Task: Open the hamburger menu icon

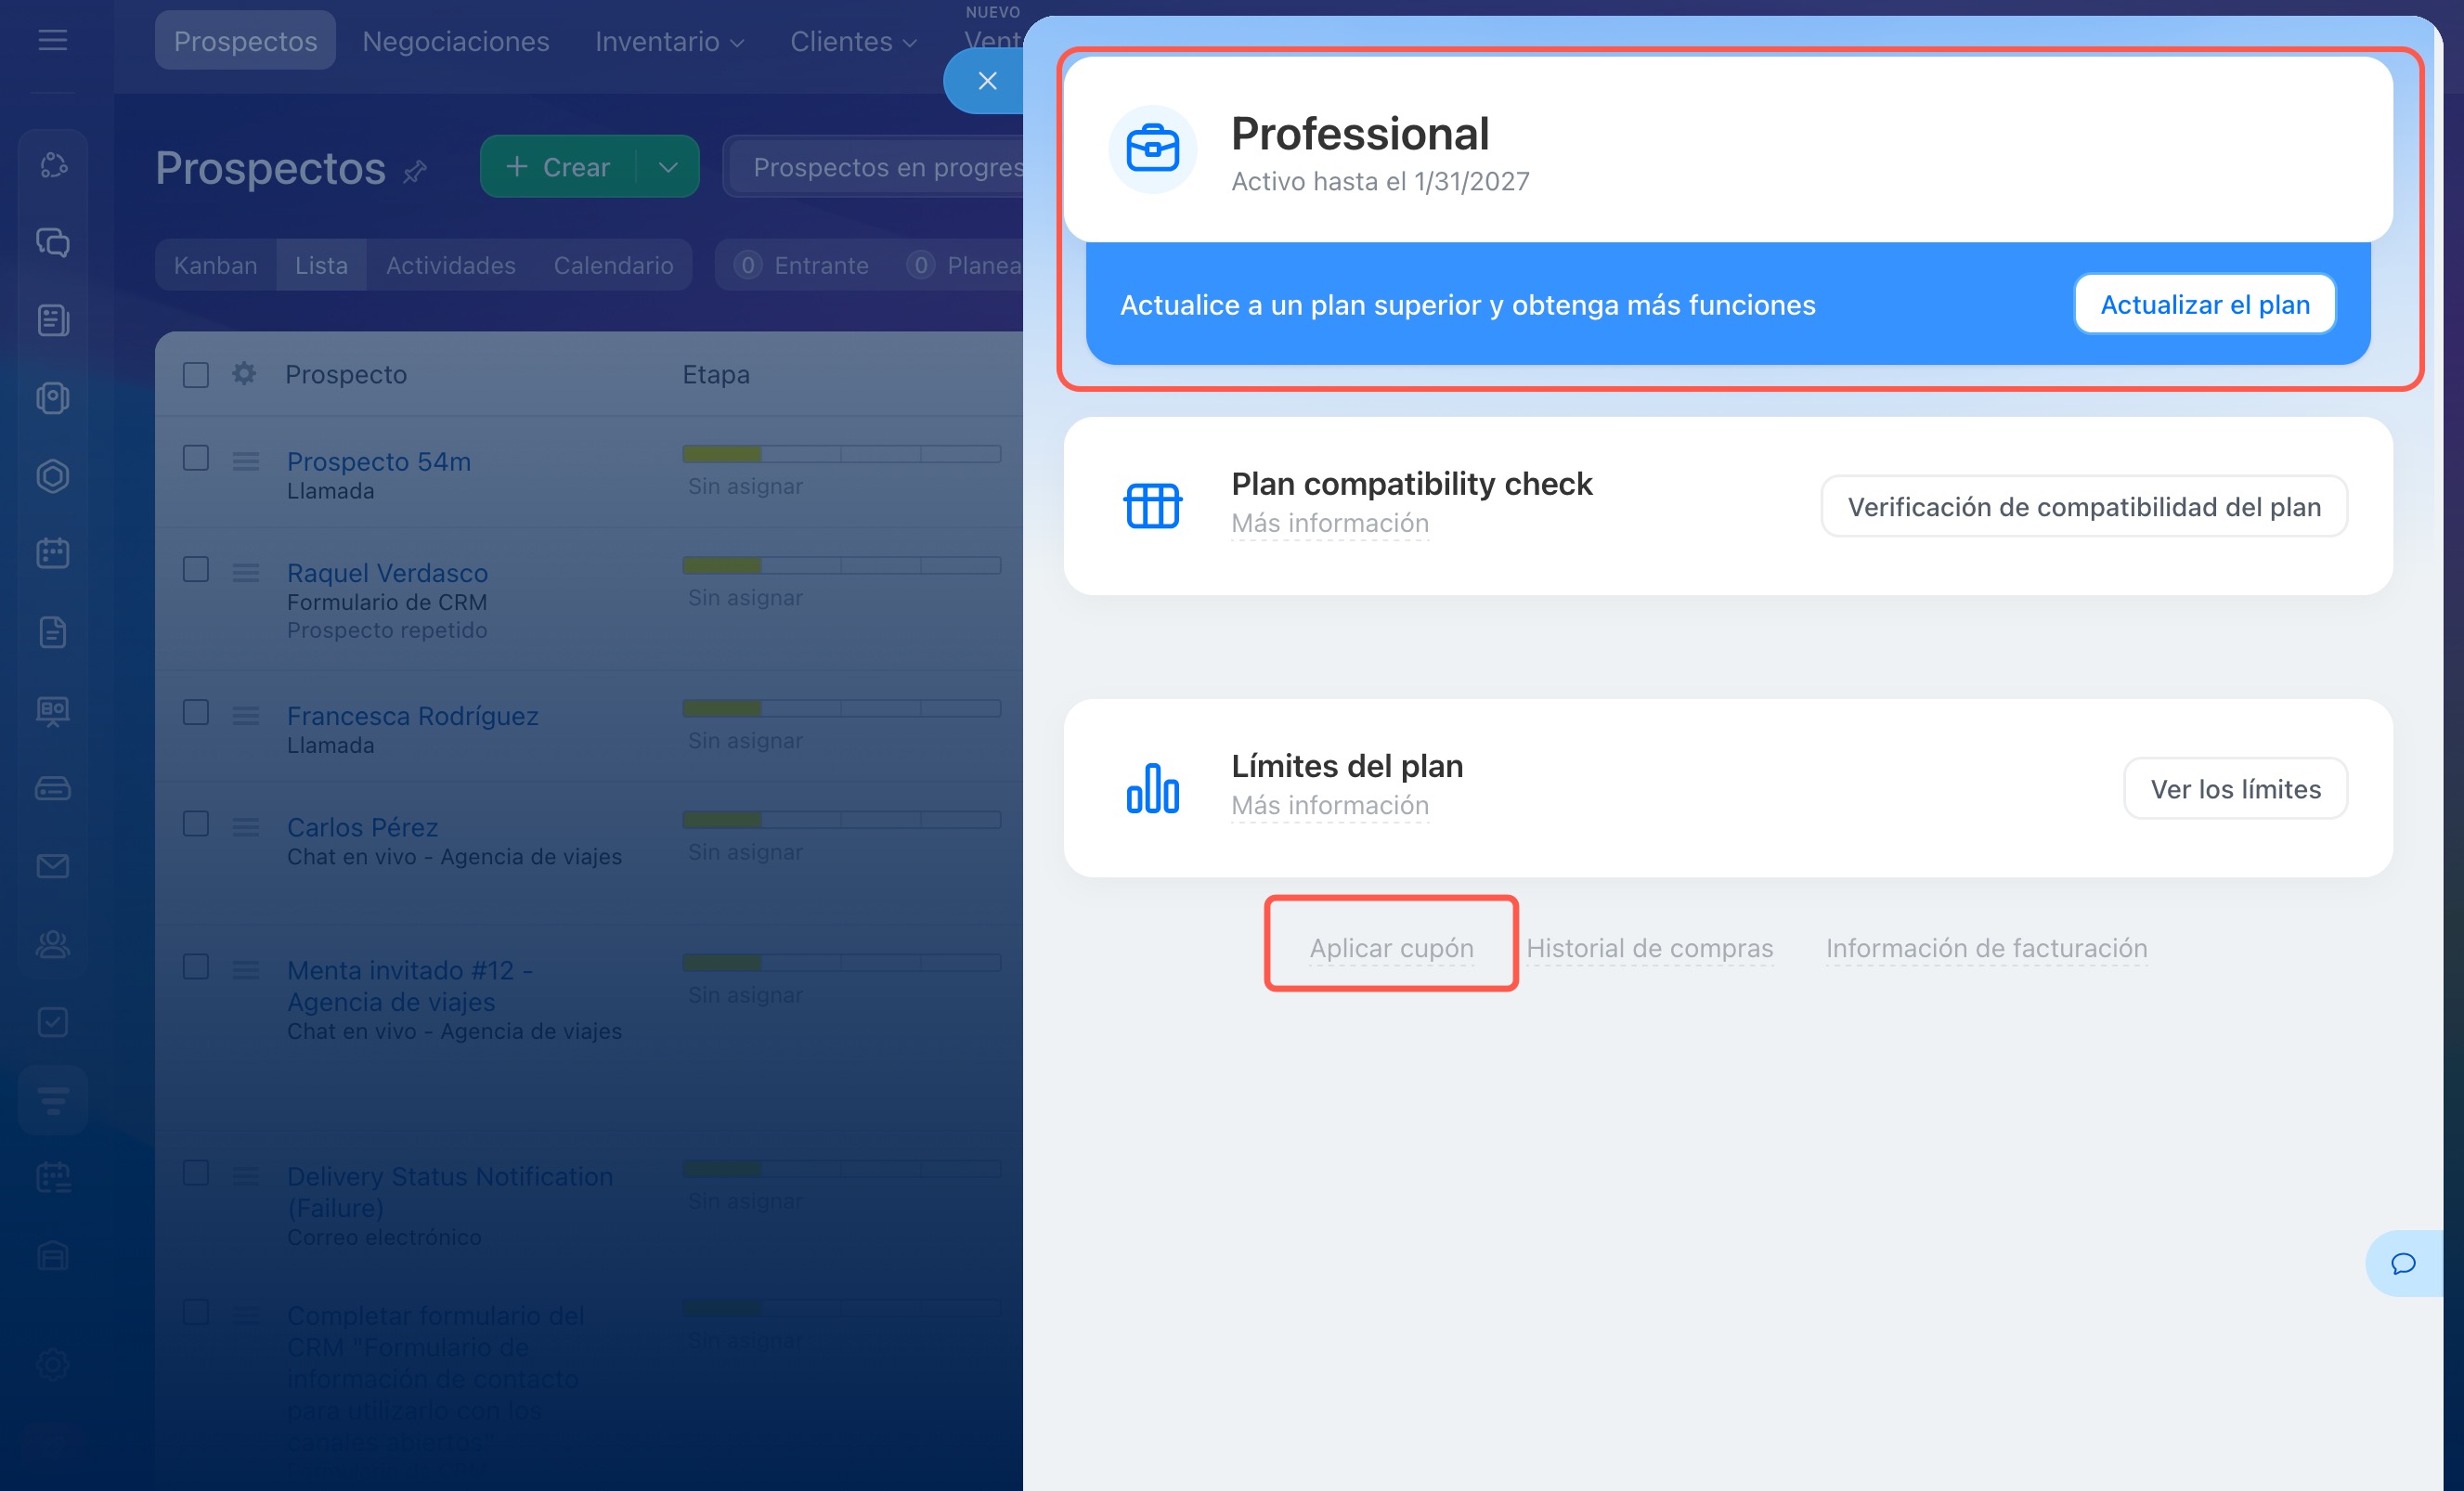Action: tap(52, 40)
